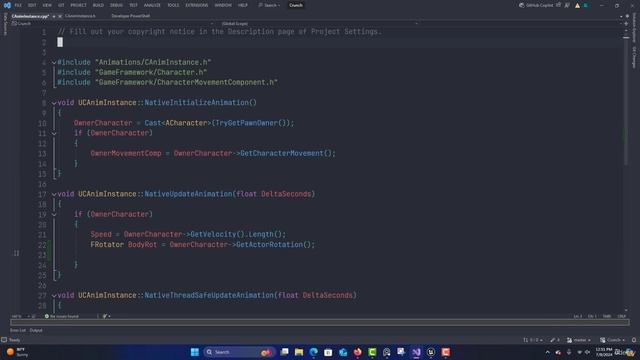This screenshot has width=640, height=360.
Task: Click the pending changes pencil indicator
Action: pyautogui.click(x=555, y=340)
